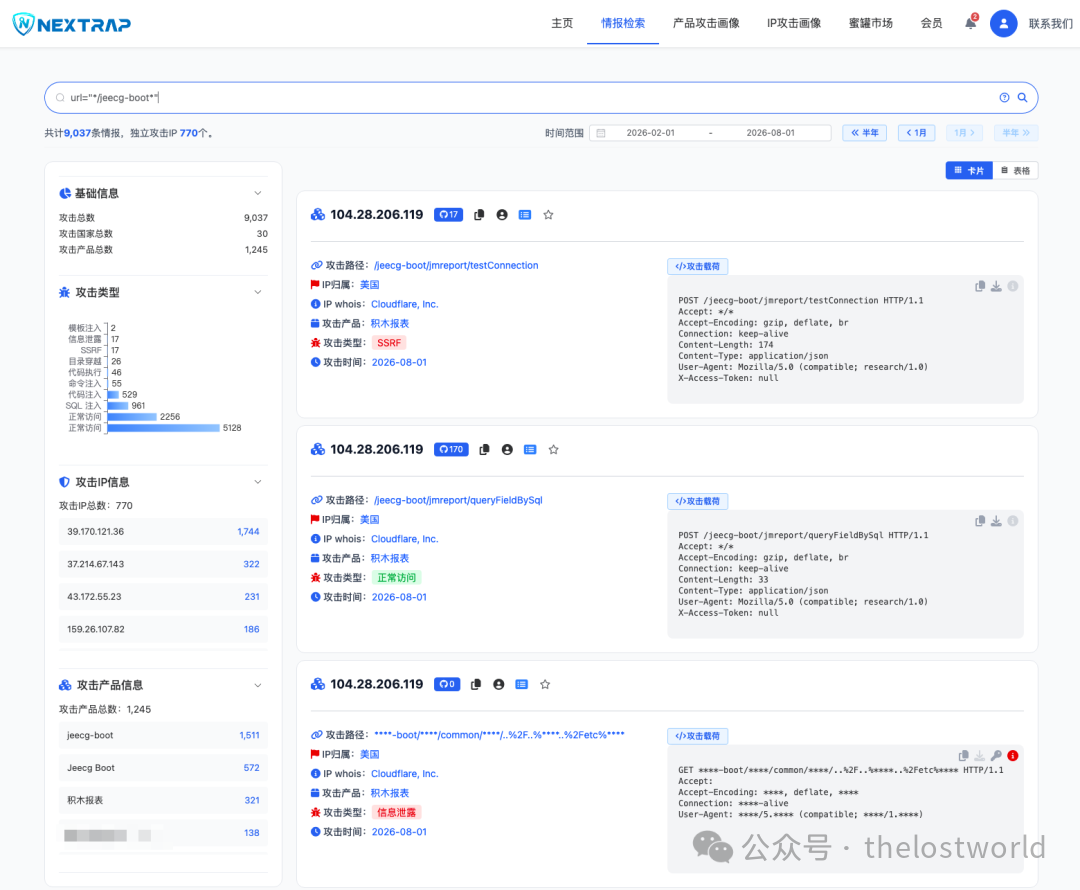Star the card with badge 0
The height and width of the screenshot is (890, 1080).
(545, 685)
